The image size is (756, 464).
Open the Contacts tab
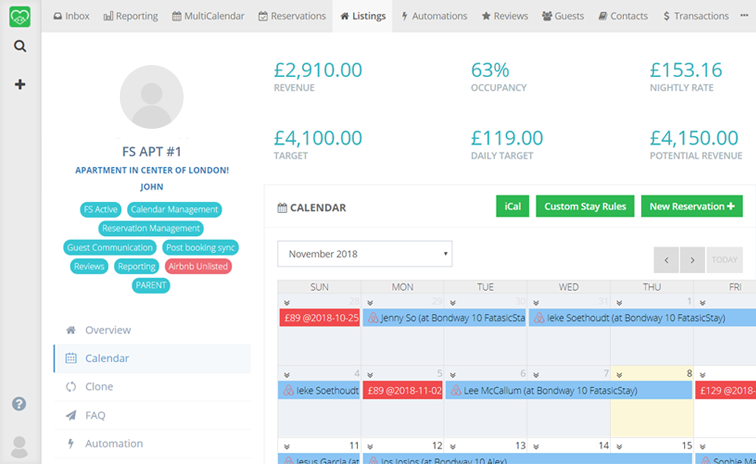coord(623,16)
